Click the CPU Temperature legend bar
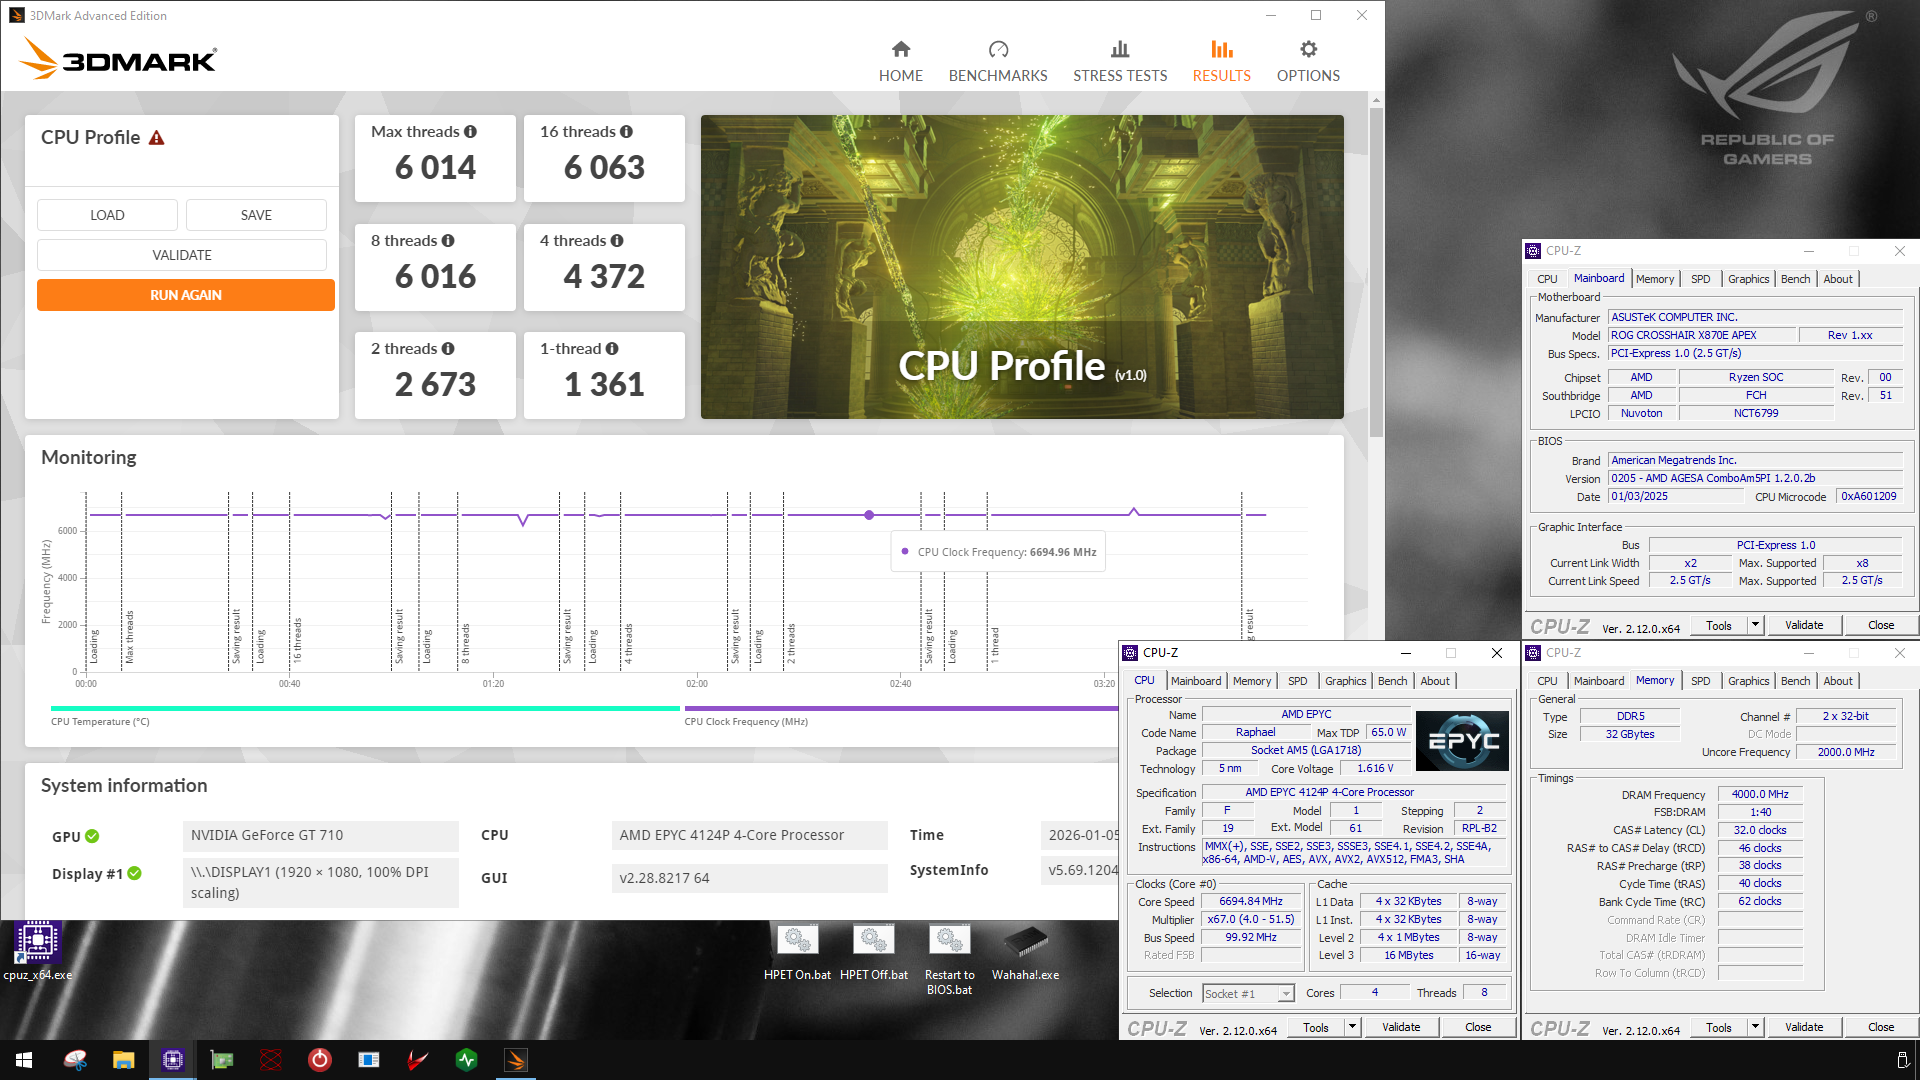 365,708
